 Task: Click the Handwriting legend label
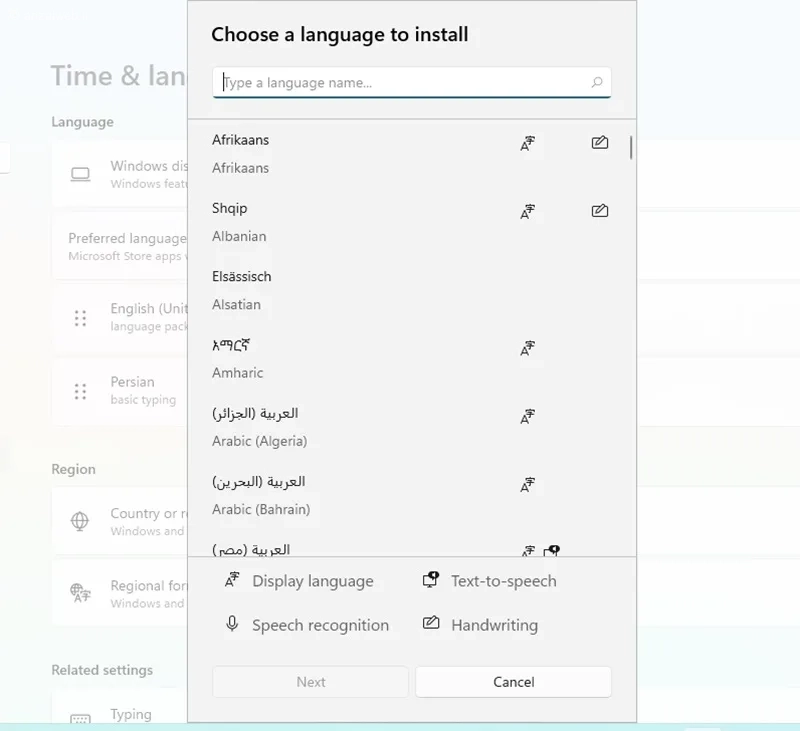coord(494,625)
